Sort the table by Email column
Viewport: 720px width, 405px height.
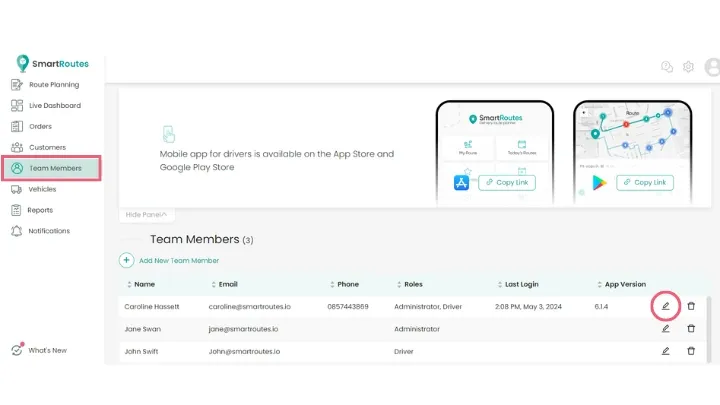(224, 284)
